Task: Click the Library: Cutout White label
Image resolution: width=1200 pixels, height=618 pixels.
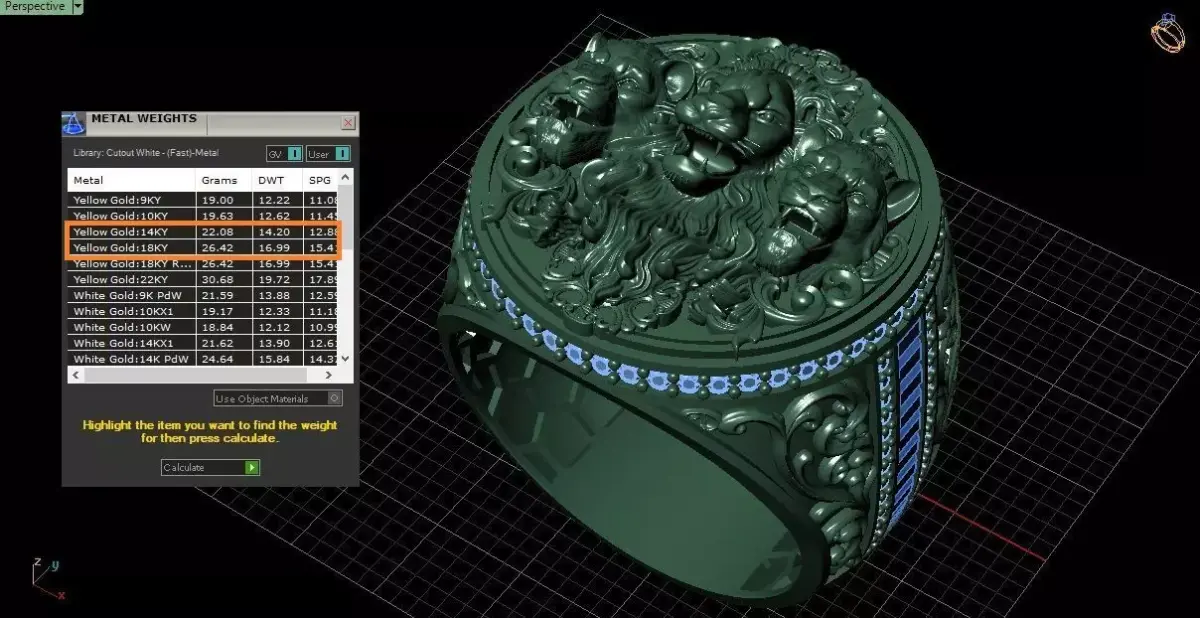Action: (x=146, y=153)
